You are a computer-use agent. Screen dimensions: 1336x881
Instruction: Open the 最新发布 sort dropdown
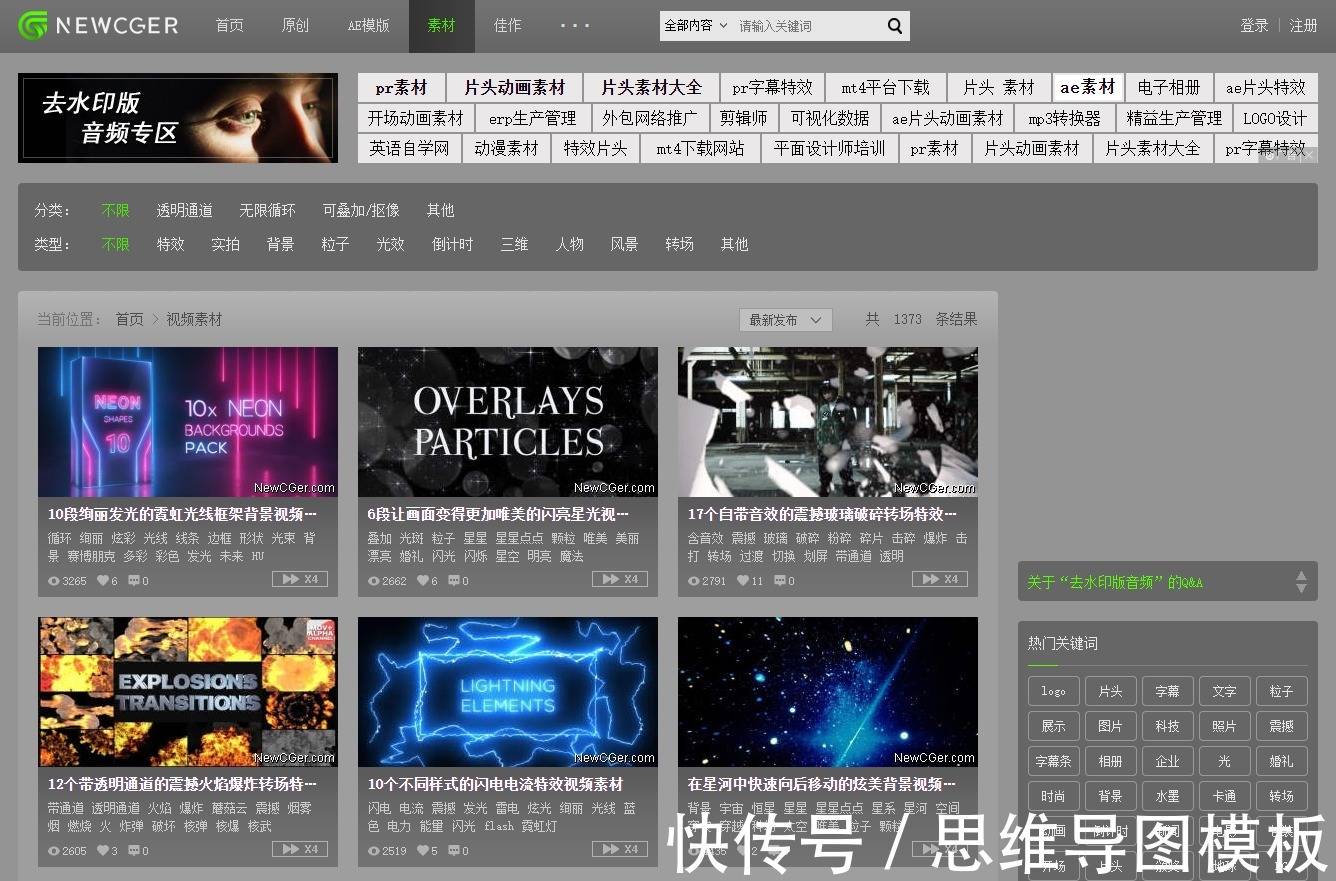(785, 320)
